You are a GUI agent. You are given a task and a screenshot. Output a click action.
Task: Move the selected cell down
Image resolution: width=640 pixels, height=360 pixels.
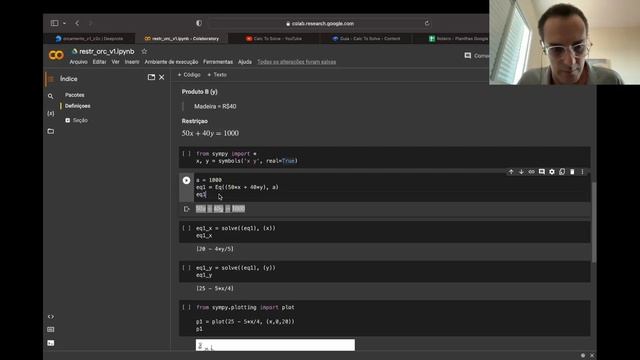coord(521,172)
